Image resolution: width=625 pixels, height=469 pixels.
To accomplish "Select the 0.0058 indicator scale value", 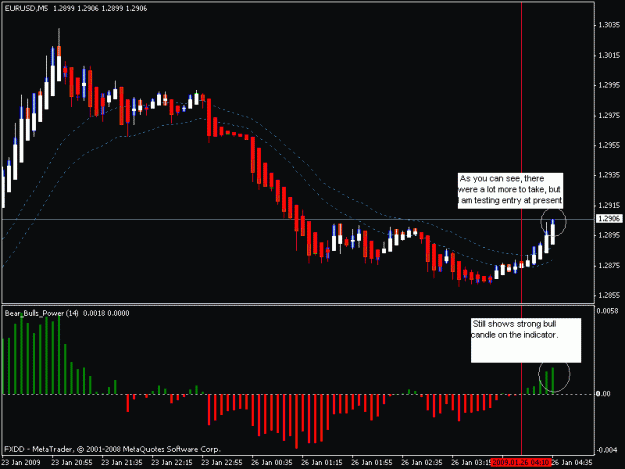I will 608,311.
